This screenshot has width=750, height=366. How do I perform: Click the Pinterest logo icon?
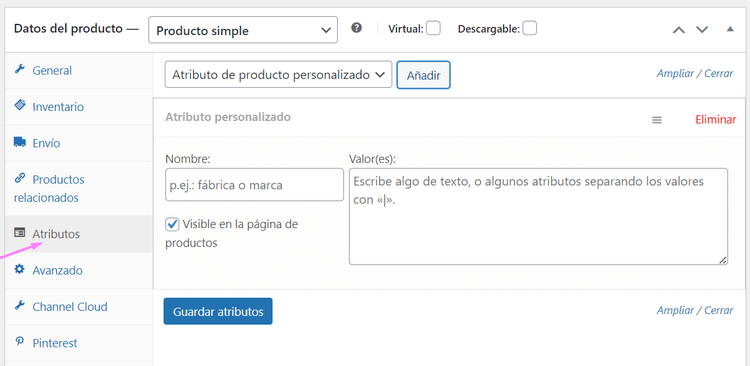click(20, 342)
